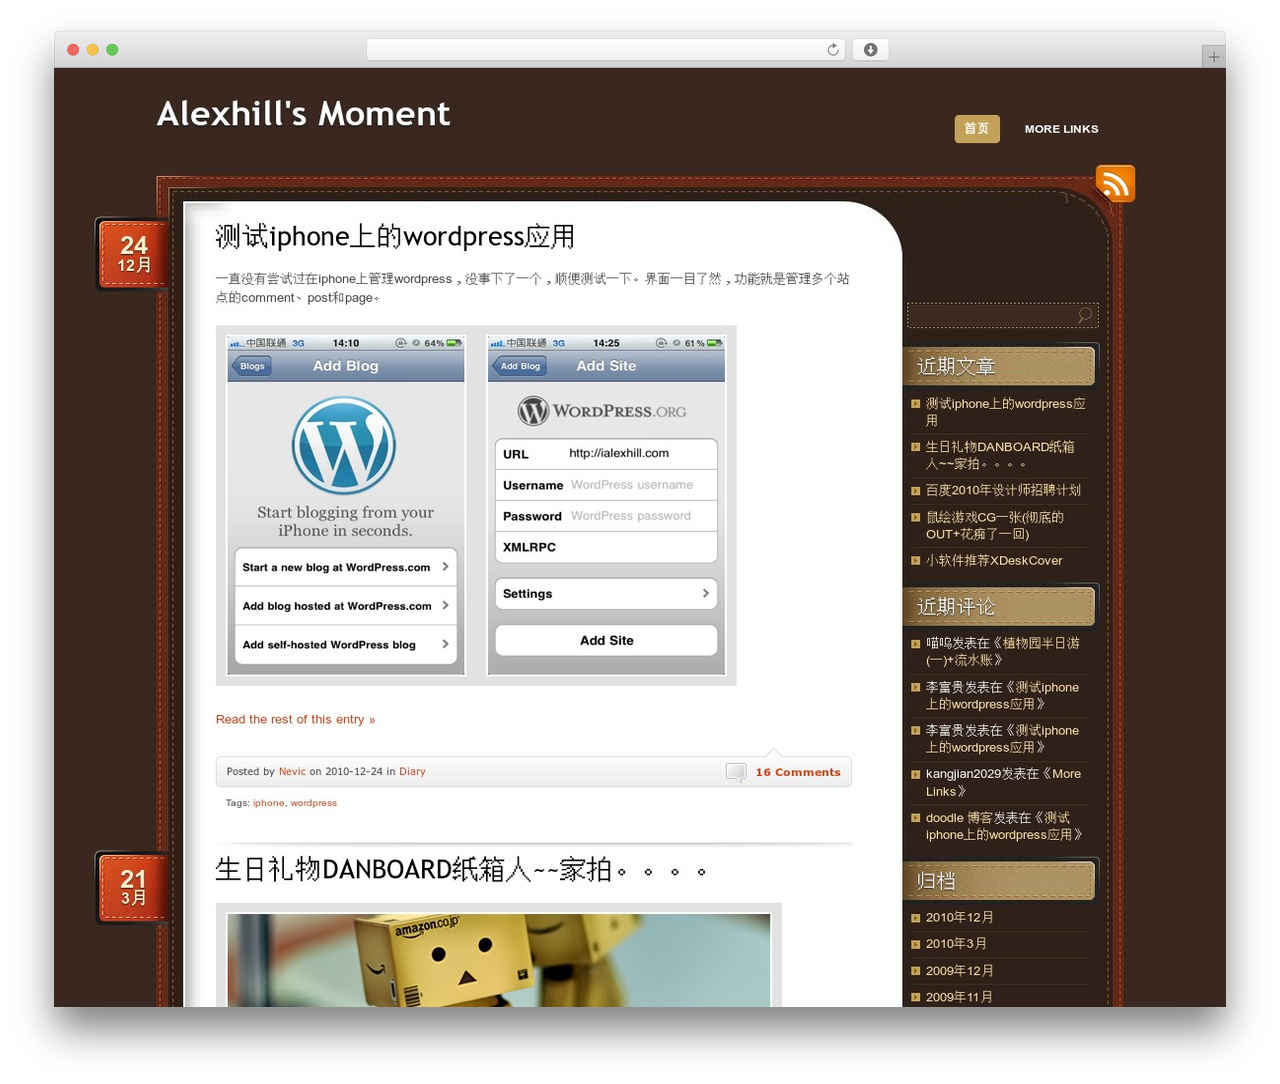Click the 近期文章 sidebar heading
This screenshot has width=1280, height=1084.
click(x=999, y=366)
